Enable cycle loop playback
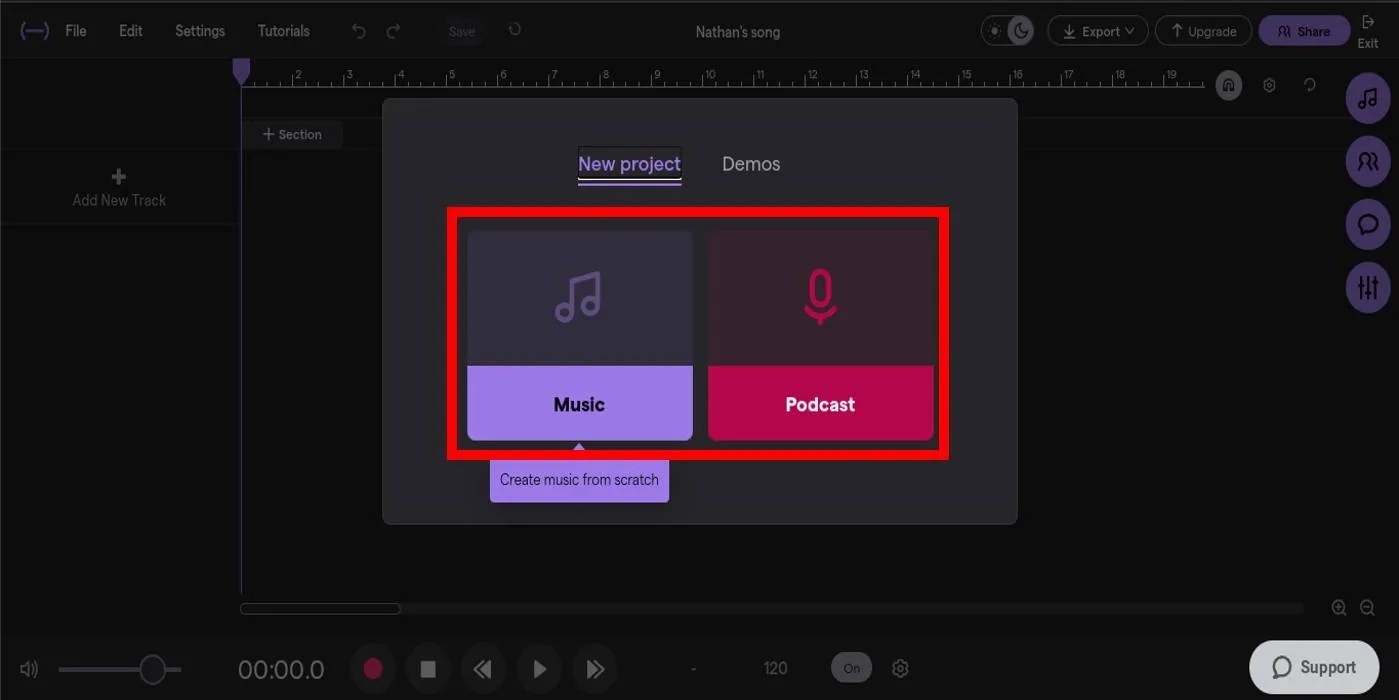 (x=1310, y=85)
